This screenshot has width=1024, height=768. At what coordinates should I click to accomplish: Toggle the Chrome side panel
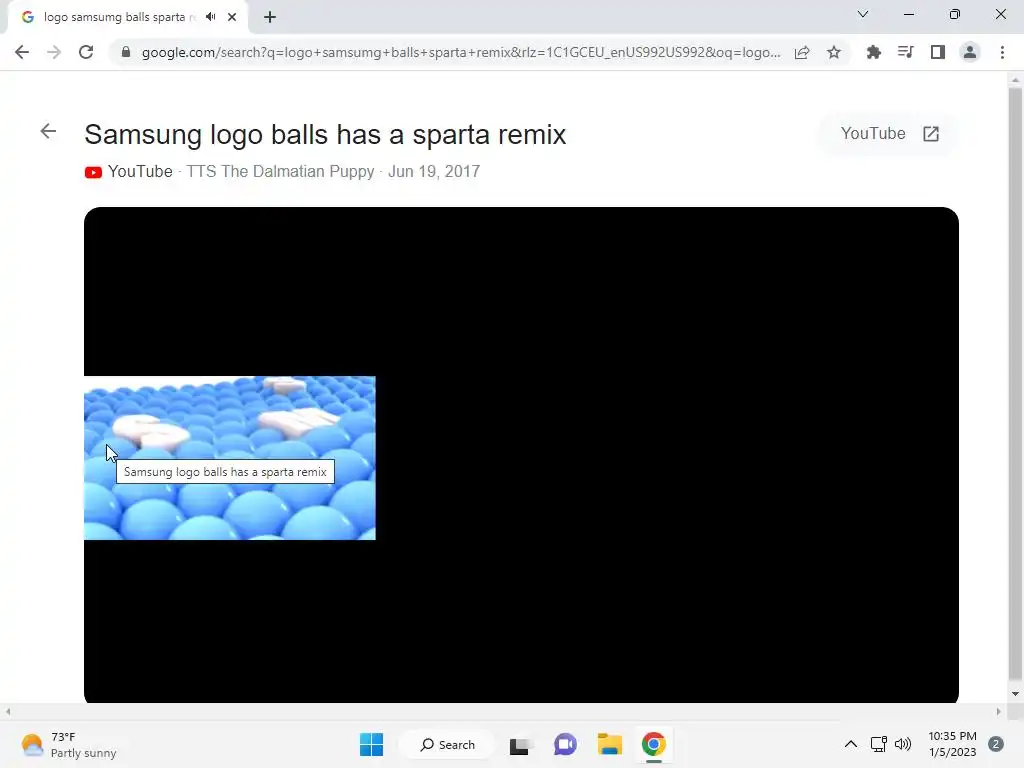[938, 52]
